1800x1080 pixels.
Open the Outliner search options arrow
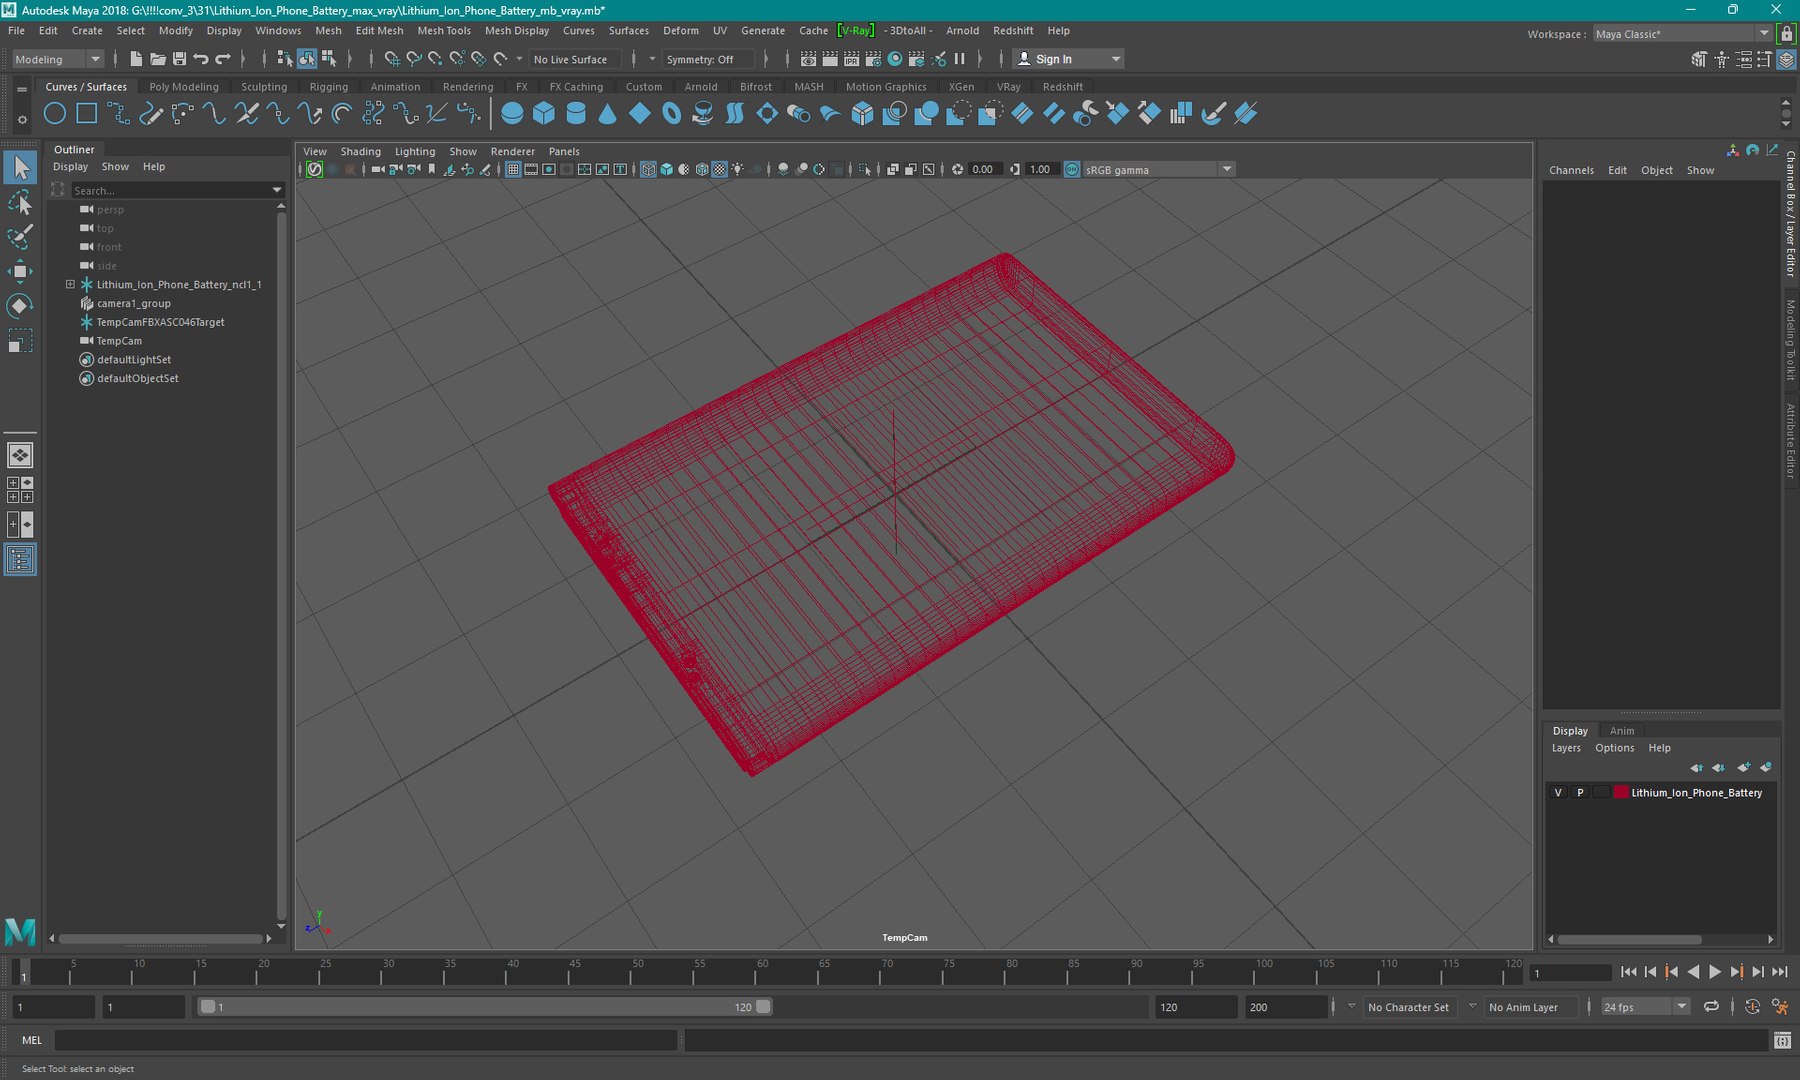coord(277,190)
